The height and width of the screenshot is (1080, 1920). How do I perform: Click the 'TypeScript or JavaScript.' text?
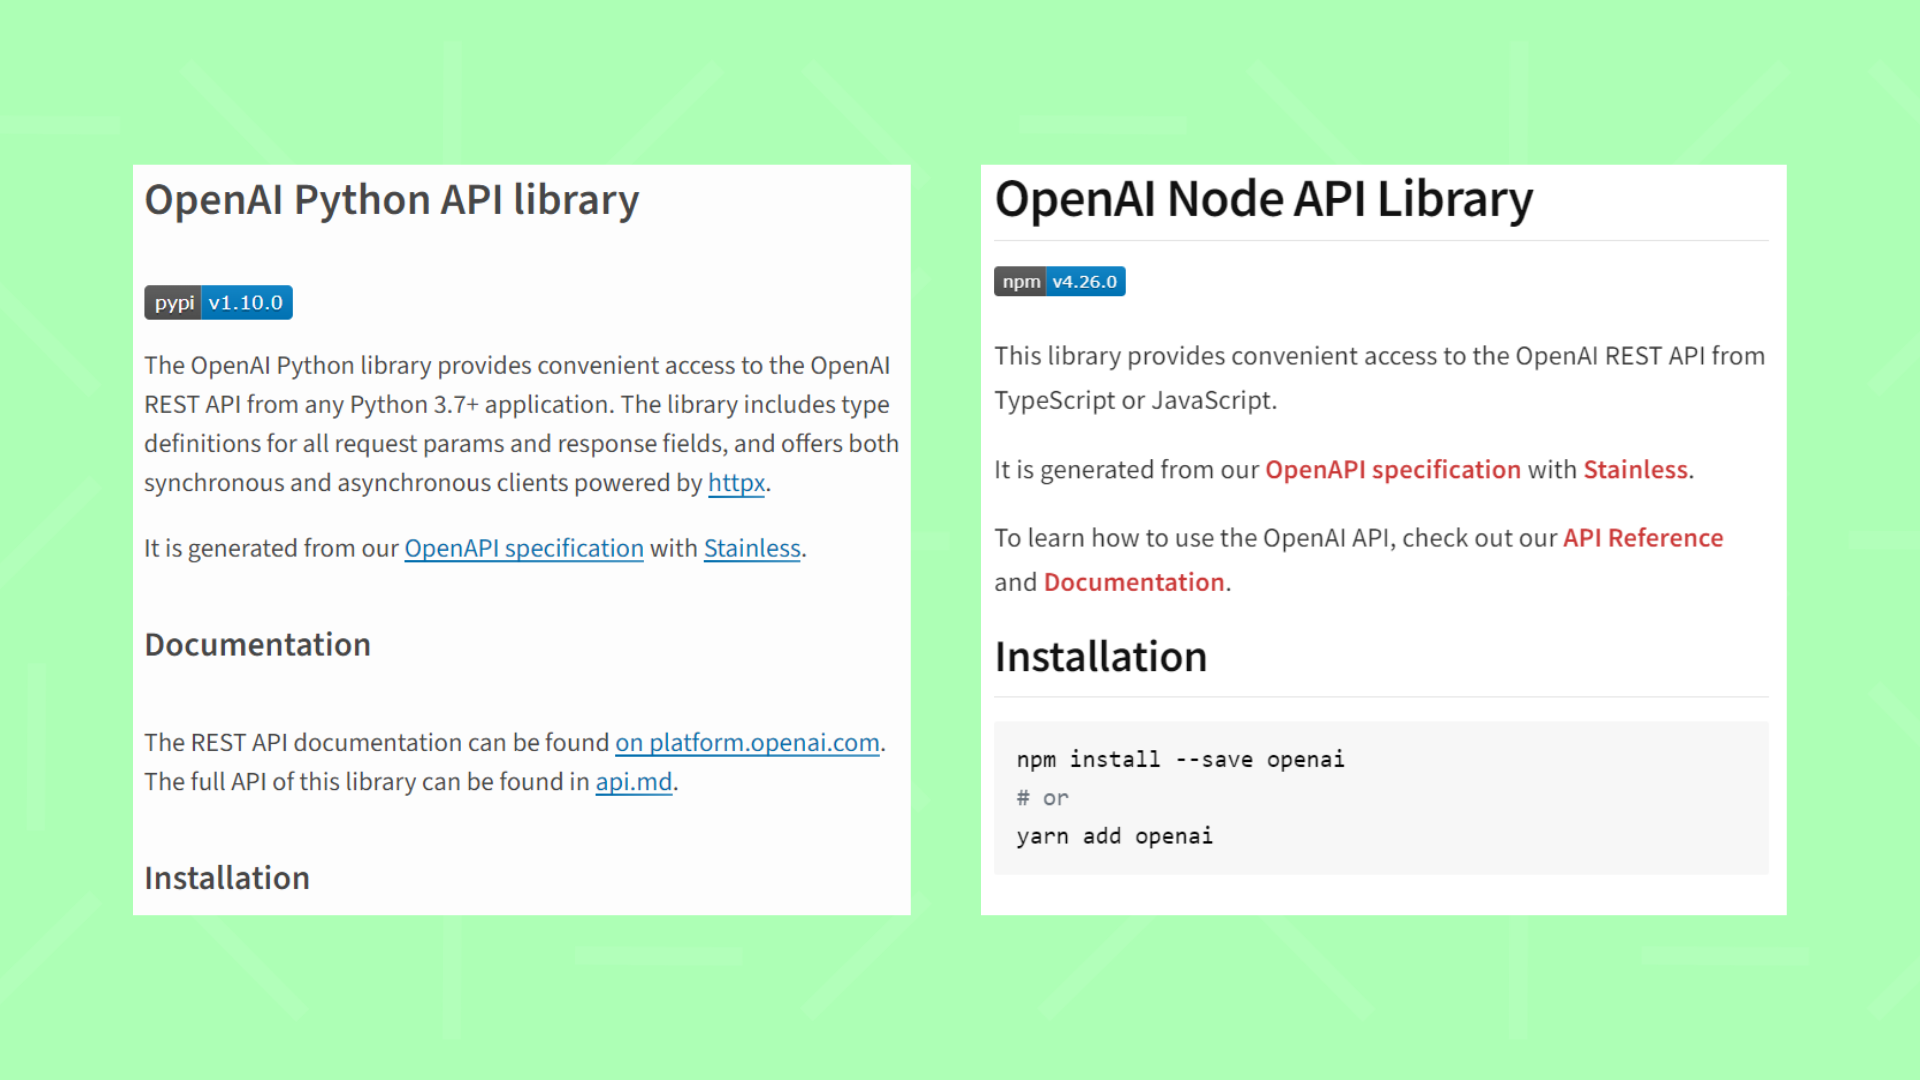1135,401
